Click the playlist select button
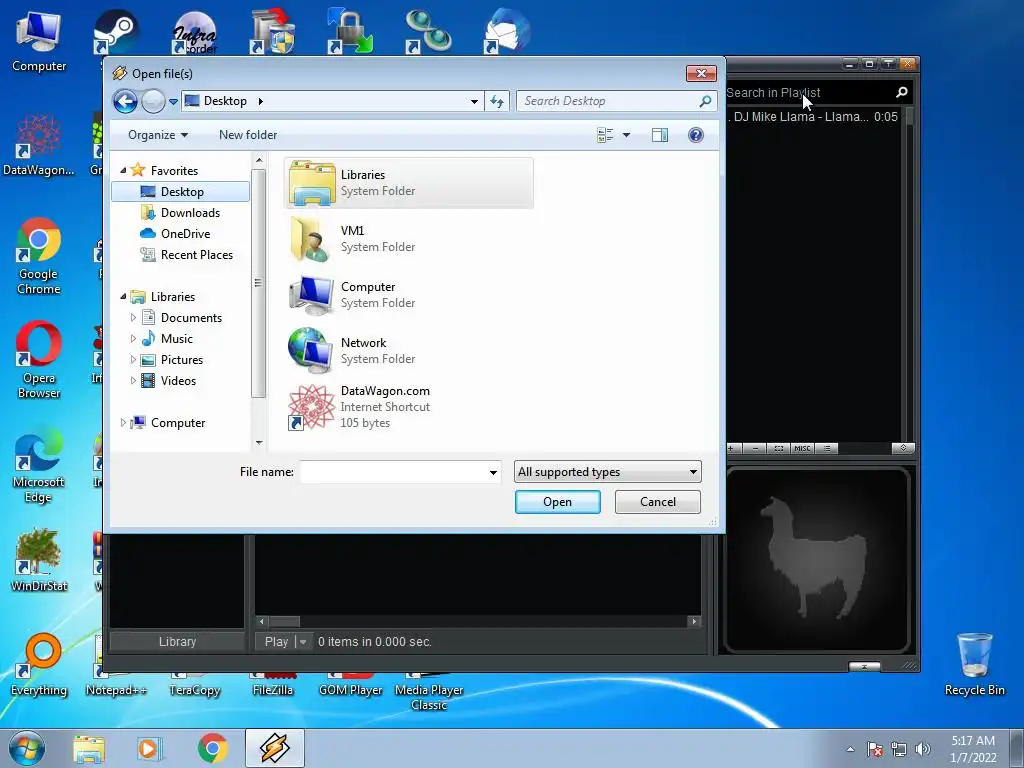Viewport: 1024px width, 768px height. click(778, 449)
